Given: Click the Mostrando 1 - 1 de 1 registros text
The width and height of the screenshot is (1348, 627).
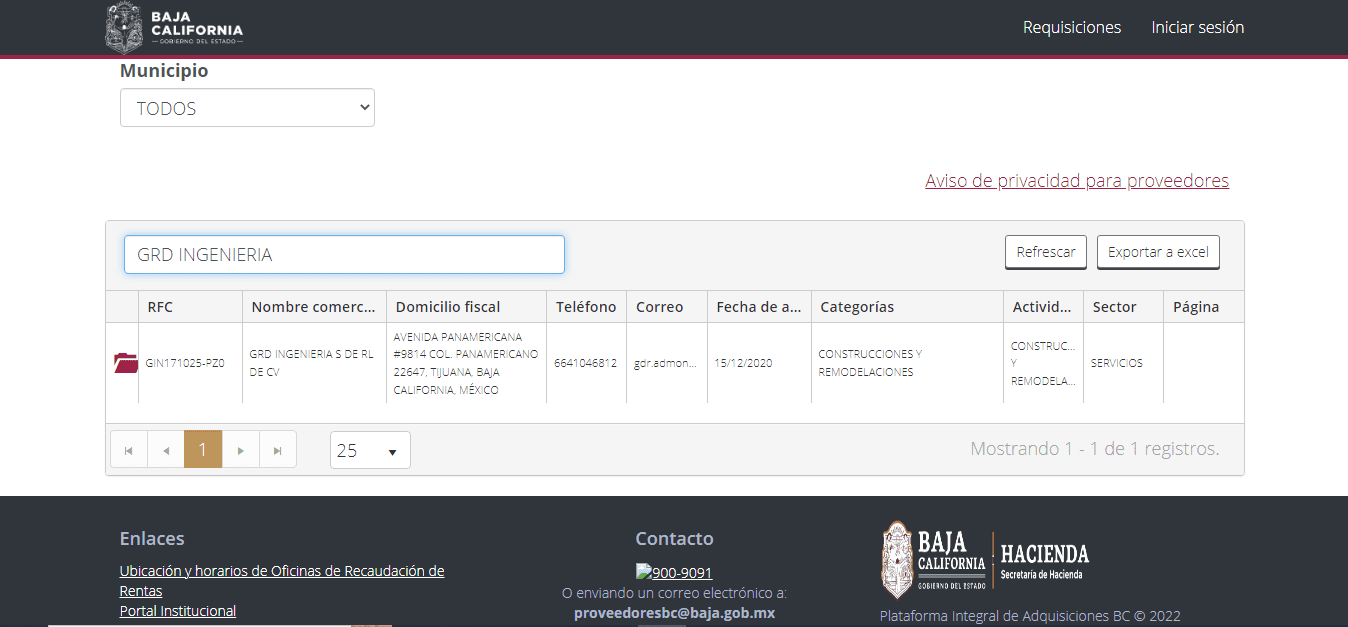Looking at the screenshot, I should [x=1095, y=449].
